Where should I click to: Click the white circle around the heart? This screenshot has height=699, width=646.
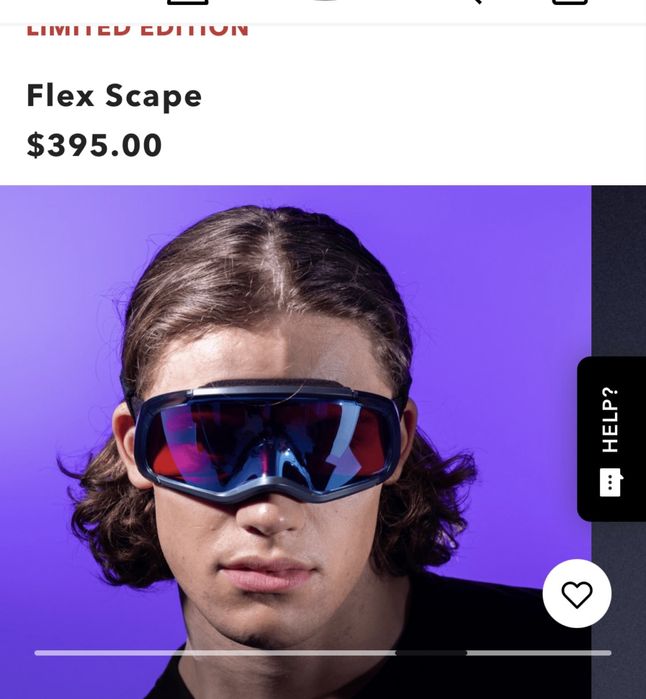click(577, 593)
